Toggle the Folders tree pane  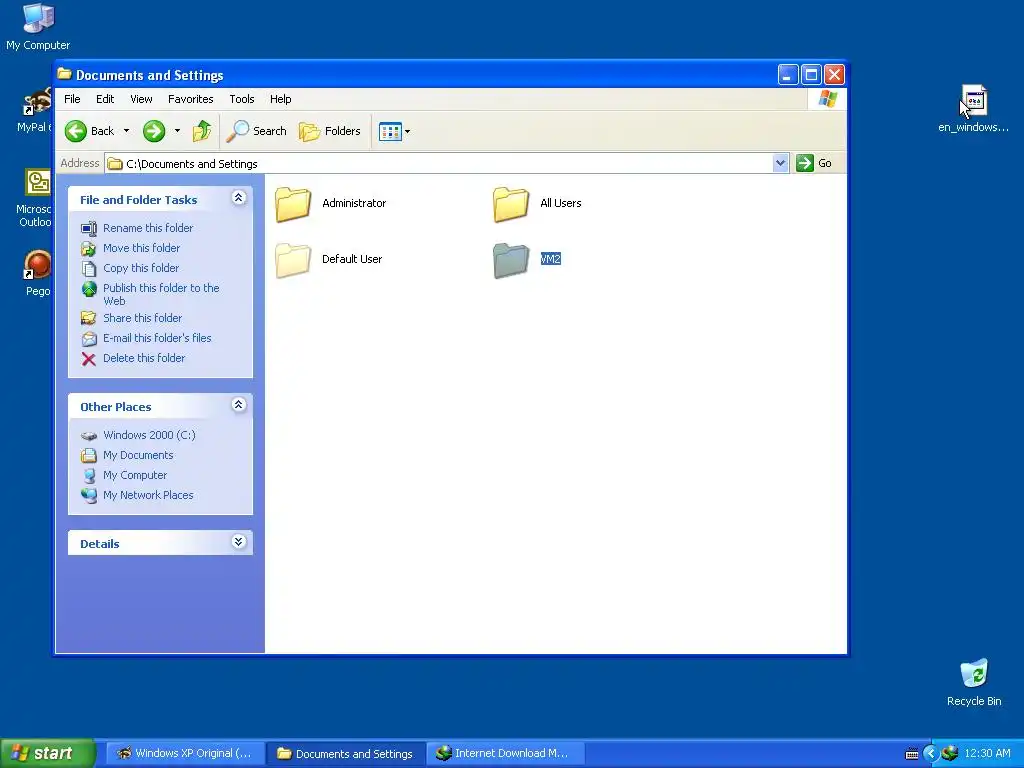click(x=330, y=131)
